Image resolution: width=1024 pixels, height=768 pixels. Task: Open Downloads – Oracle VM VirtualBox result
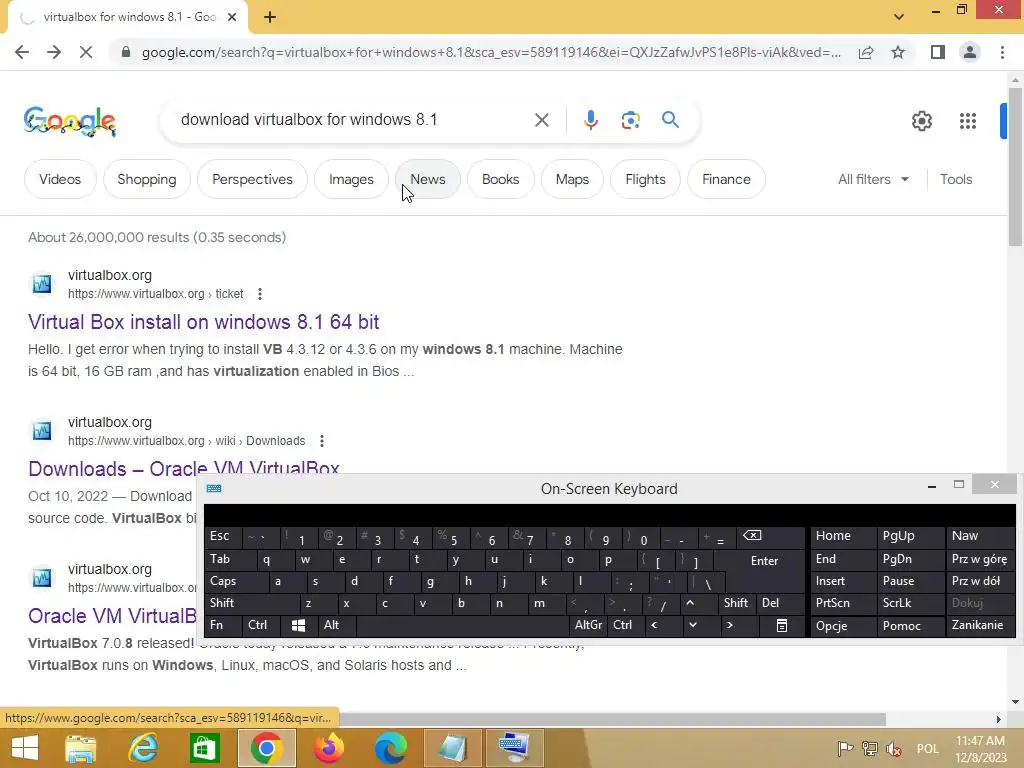click(184, 467)
